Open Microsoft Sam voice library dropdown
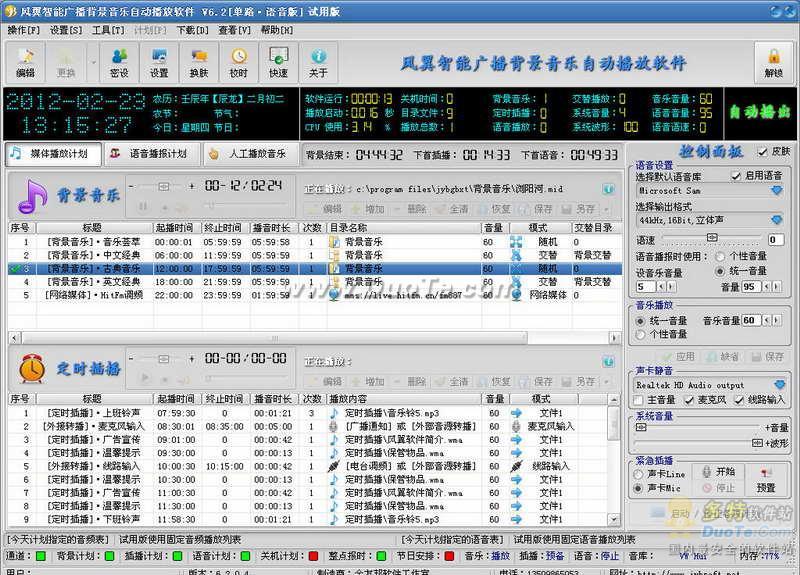This screenshot has width=800, height=575. point(777,190)
